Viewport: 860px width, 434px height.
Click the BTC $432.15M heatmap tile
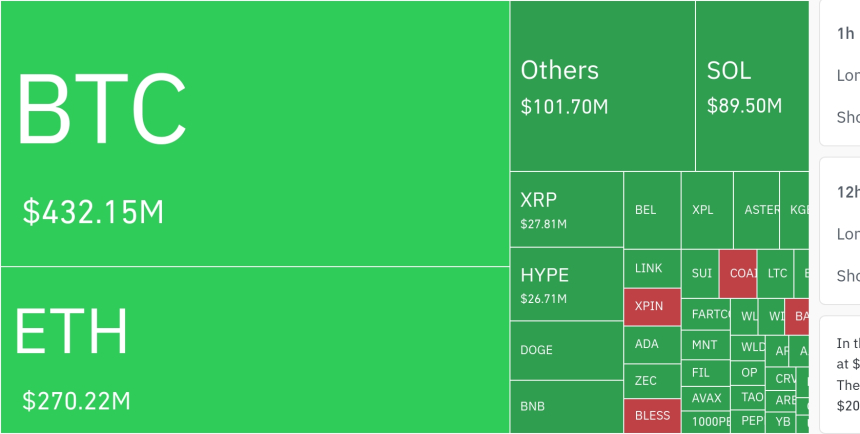tap(255, 134)
